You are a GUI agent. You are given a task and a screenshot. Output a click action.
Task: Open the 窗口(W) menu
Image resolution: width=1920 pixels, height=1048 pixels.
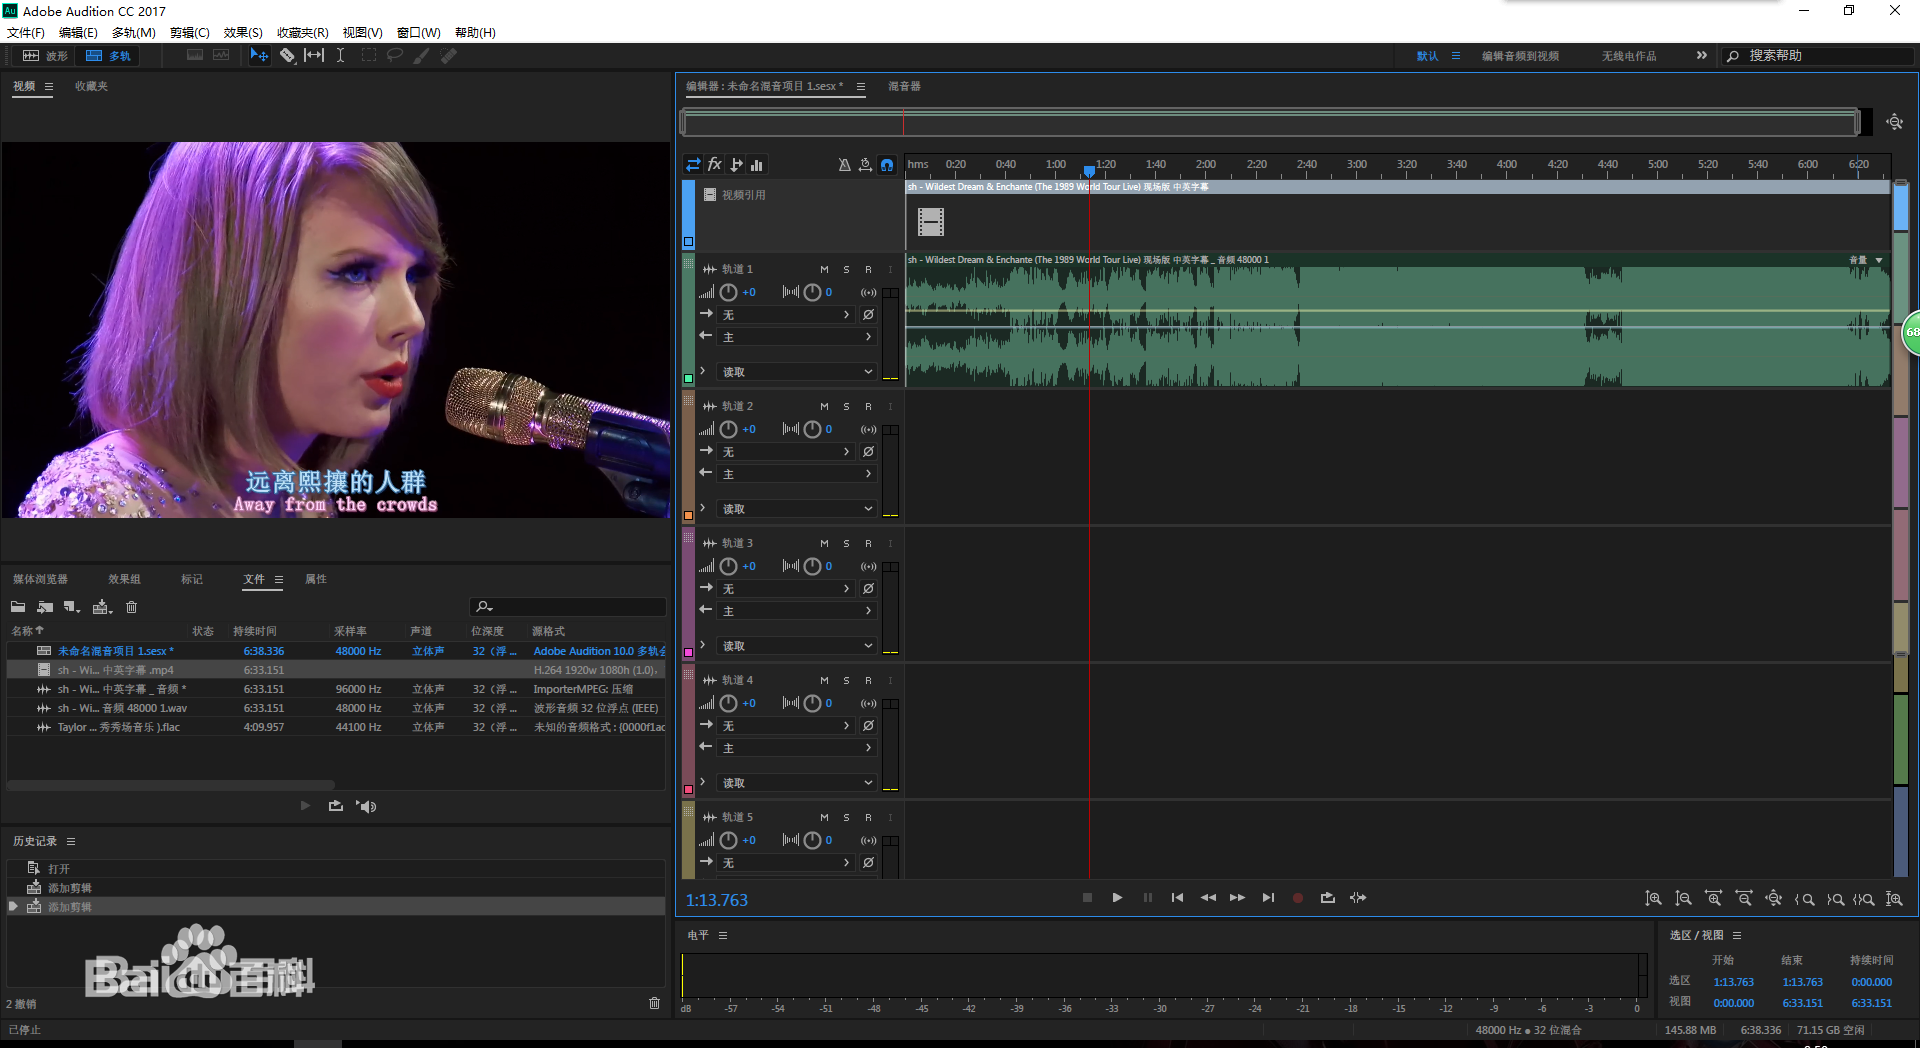(x=418, y=32)
